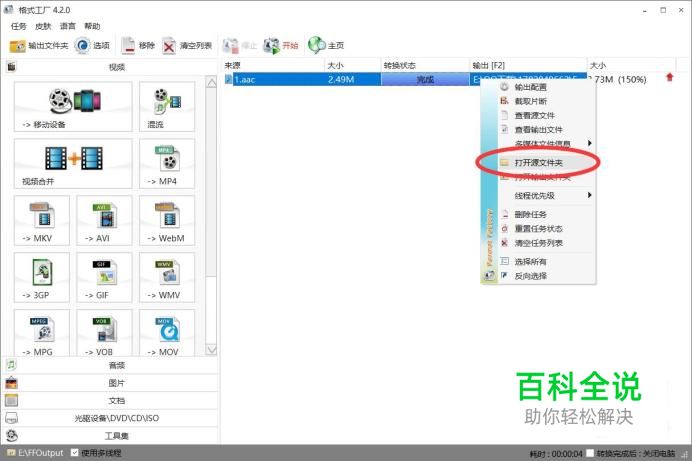Toggle the 使用多线程 multithreading checkbox
This screenshot has height=461, width=692.
click(x=75, y=453)
